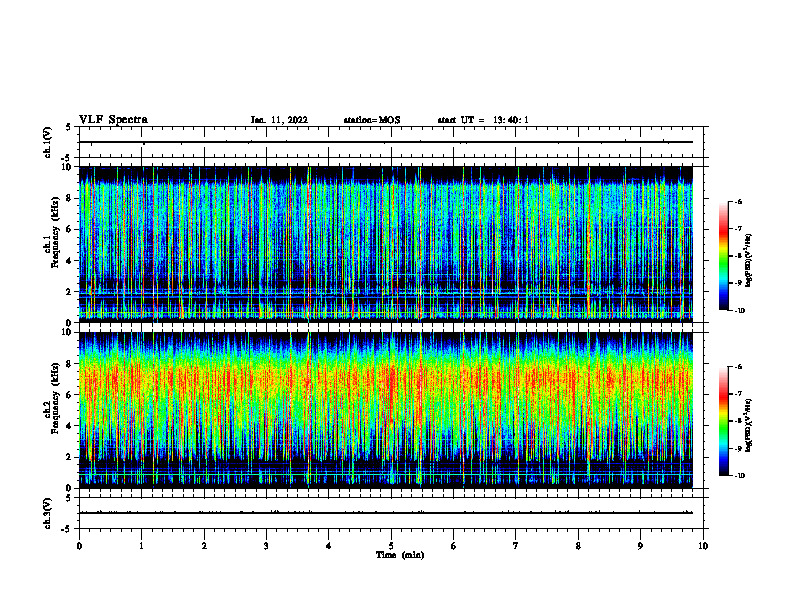Click the ch.1 color bar "log(PSD)" label
Image resolution: width=792 pixels, height=612 pixels.
click(749, 260)
